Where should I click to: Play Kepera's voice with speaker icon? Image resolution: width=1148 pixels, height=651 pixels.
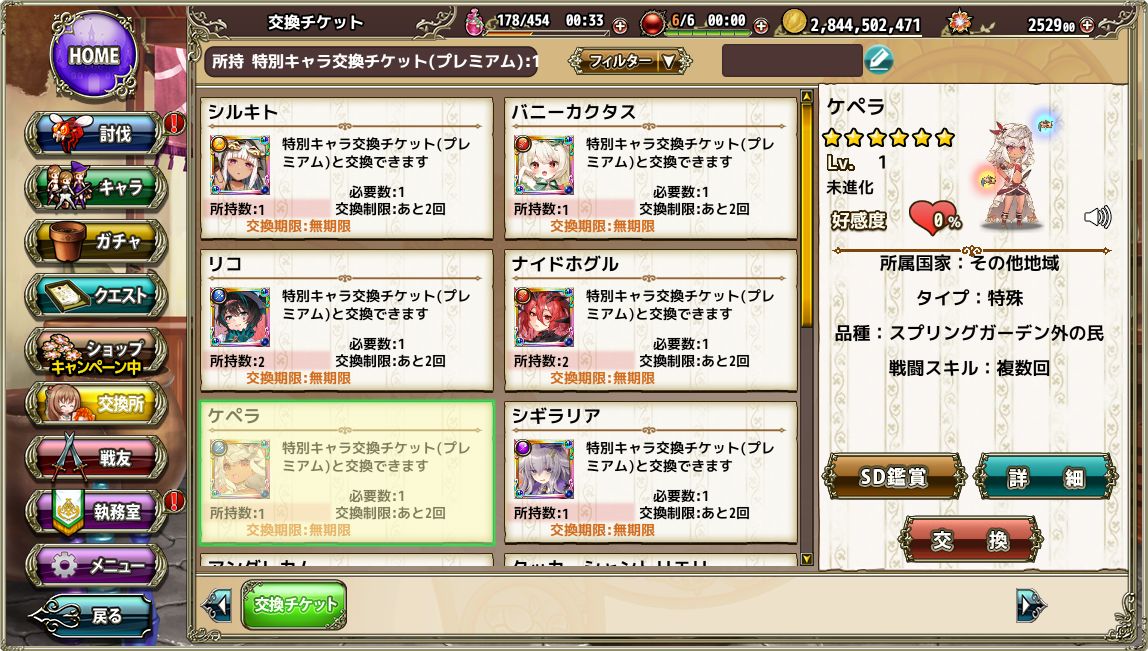click(x=1097, y=217)
